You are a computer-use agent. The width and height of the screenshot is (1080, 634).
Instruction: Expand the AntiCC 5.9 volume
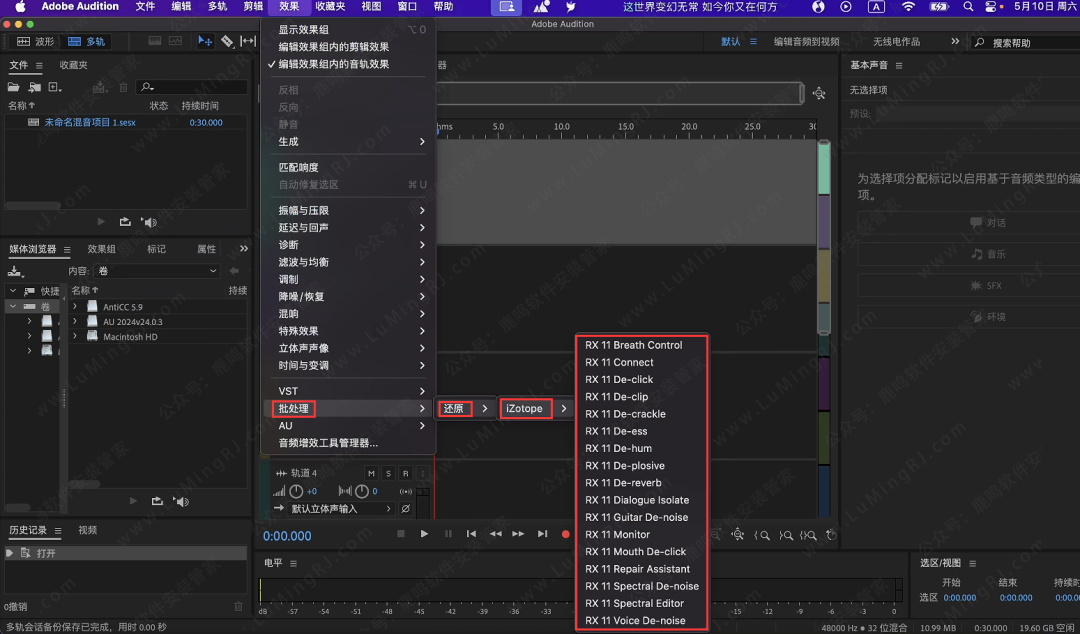pyautogui.click(x=75, y=307)
